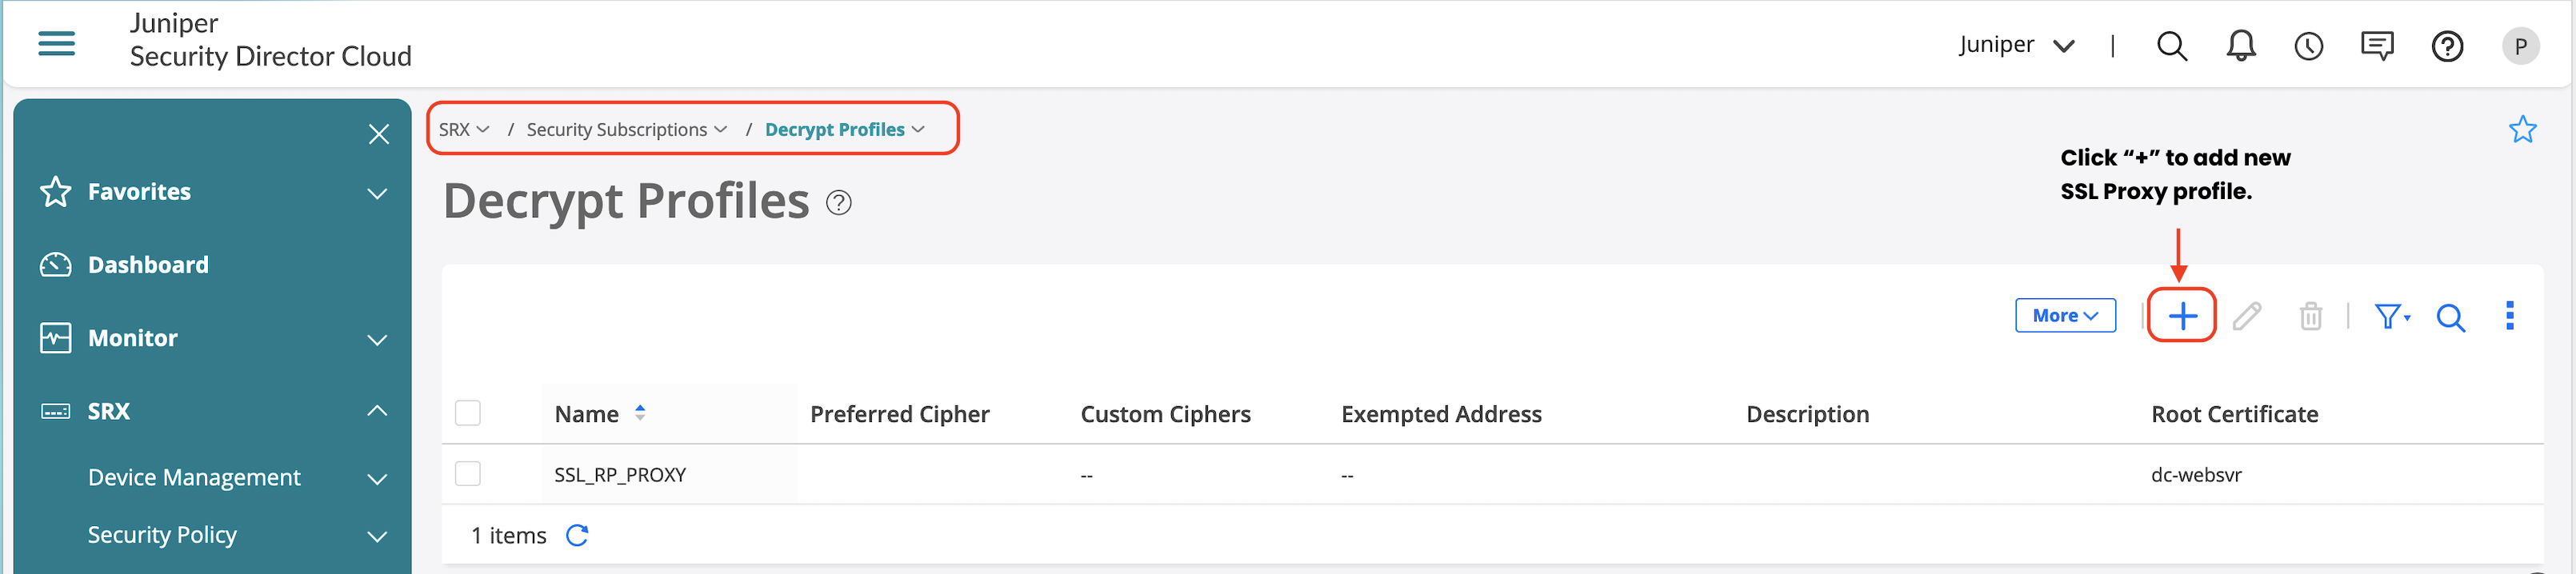Refresh the items list
Screen dimensions: 2576x574
(x=577, y=536)
